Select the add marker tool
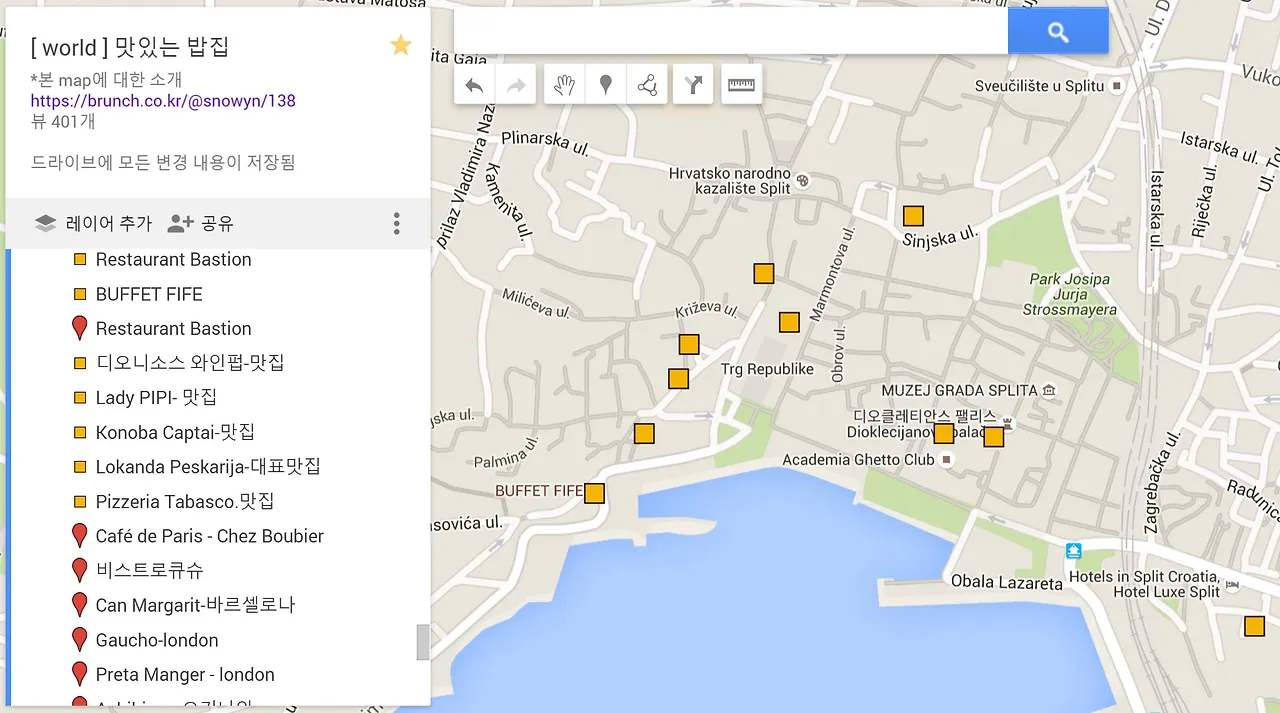Screen dimensions: 1280x713 tap(605, 85)
